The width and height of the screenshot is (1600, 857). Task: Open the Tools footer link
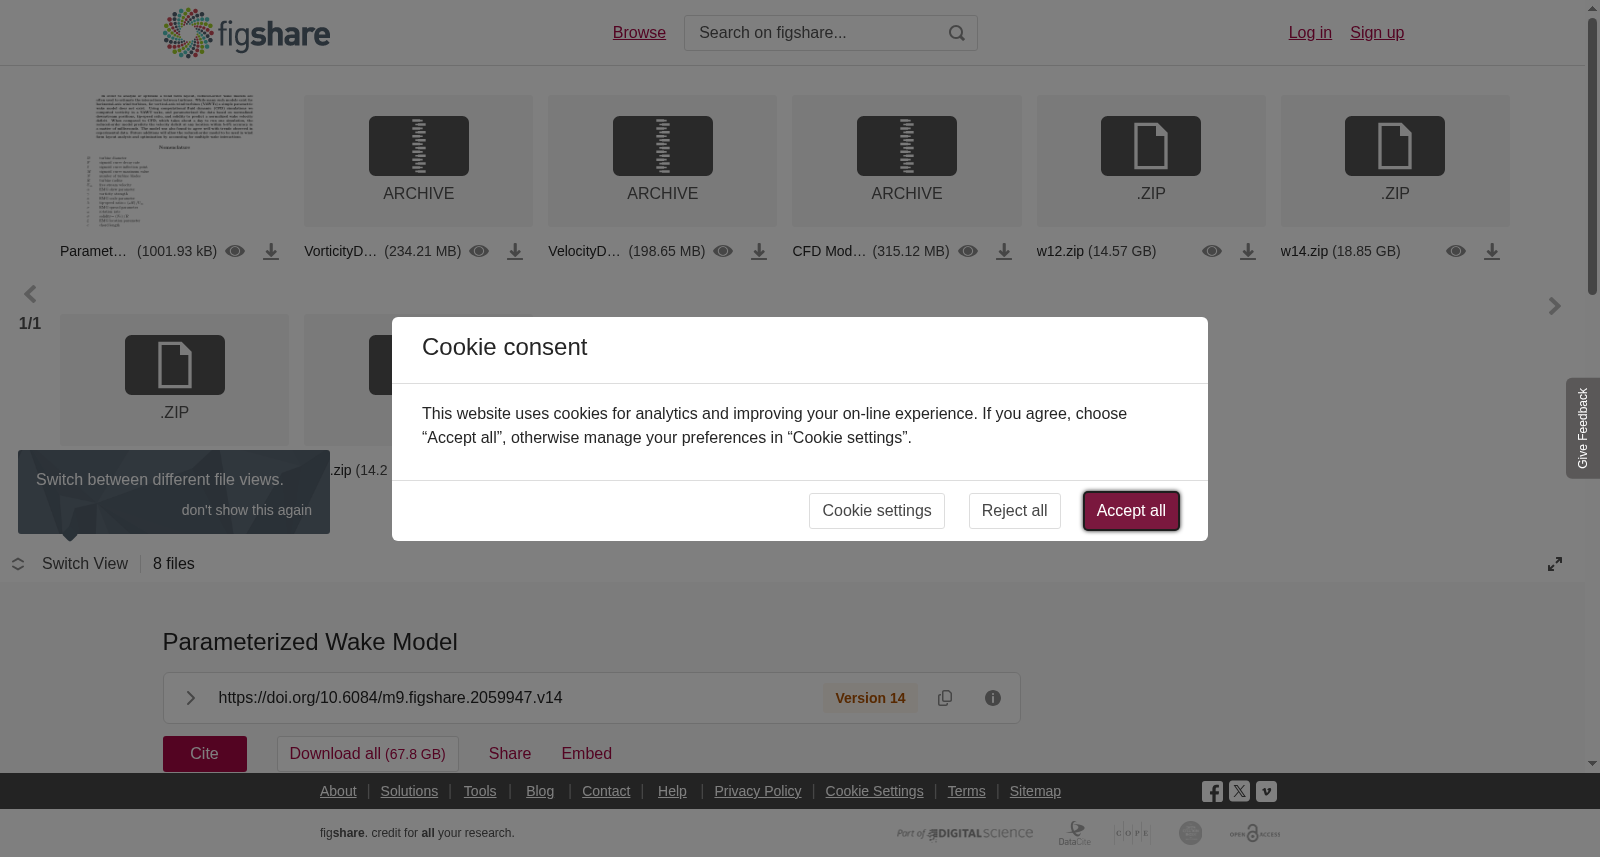click(x=480, y=791)
